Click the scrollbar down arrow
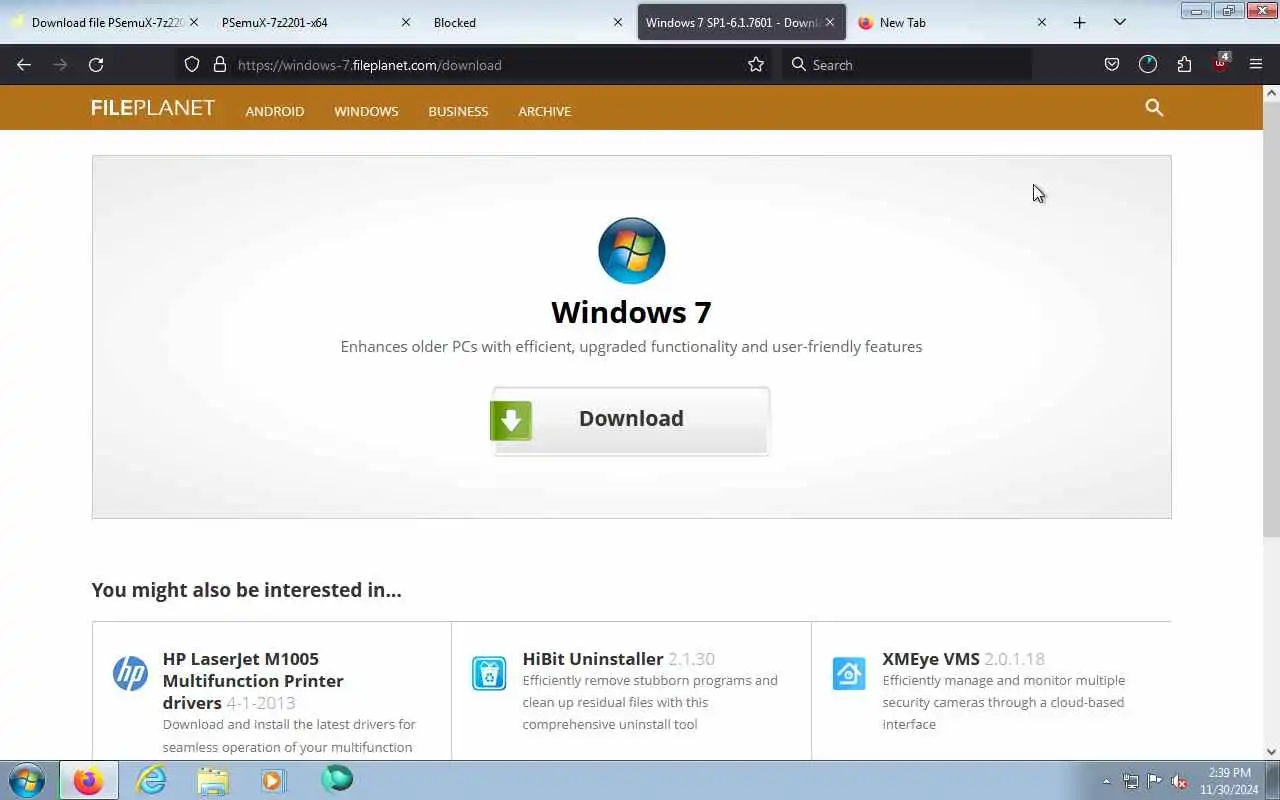The image size is (1280, 800). [1271, 752]
